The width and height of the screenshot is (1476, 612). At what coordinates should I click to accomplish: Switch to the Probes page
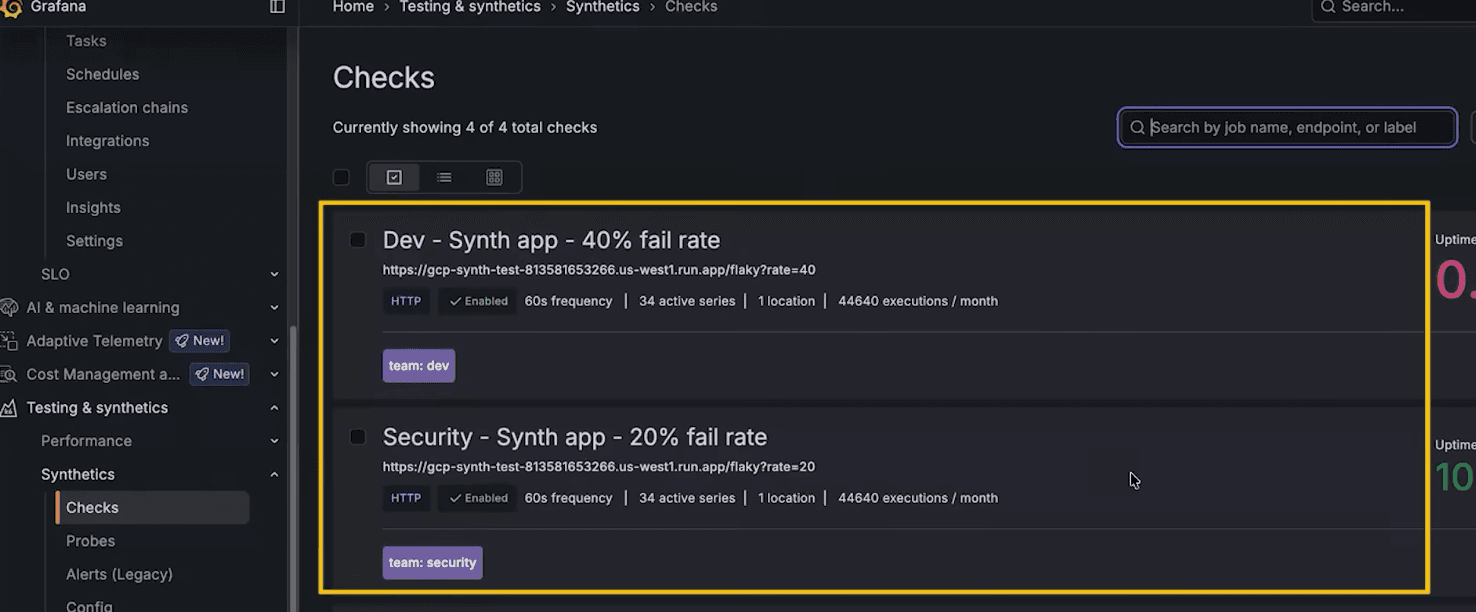pyautogui.click(x=90, y=540)
